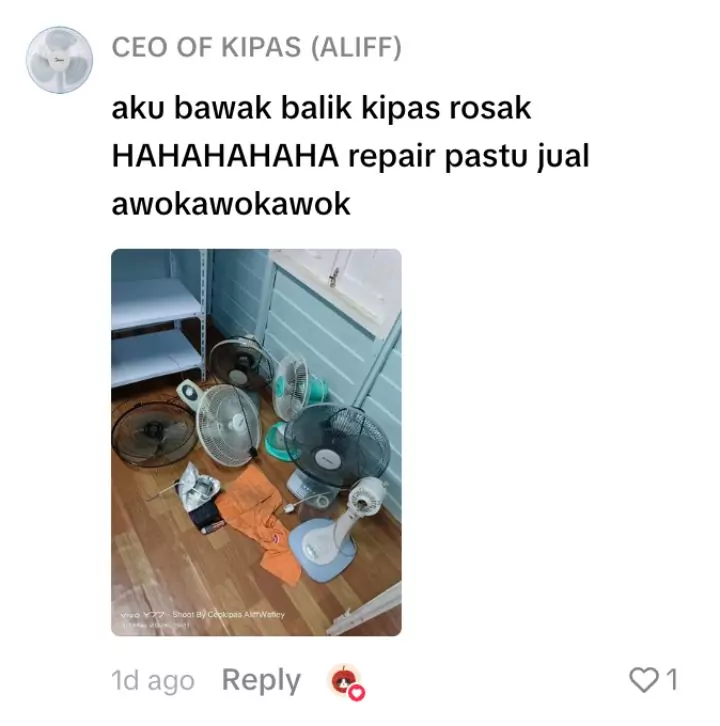
Task: Tap the 'HAHAHAHAHA repair pastu jual' text line
Action: 350,156
